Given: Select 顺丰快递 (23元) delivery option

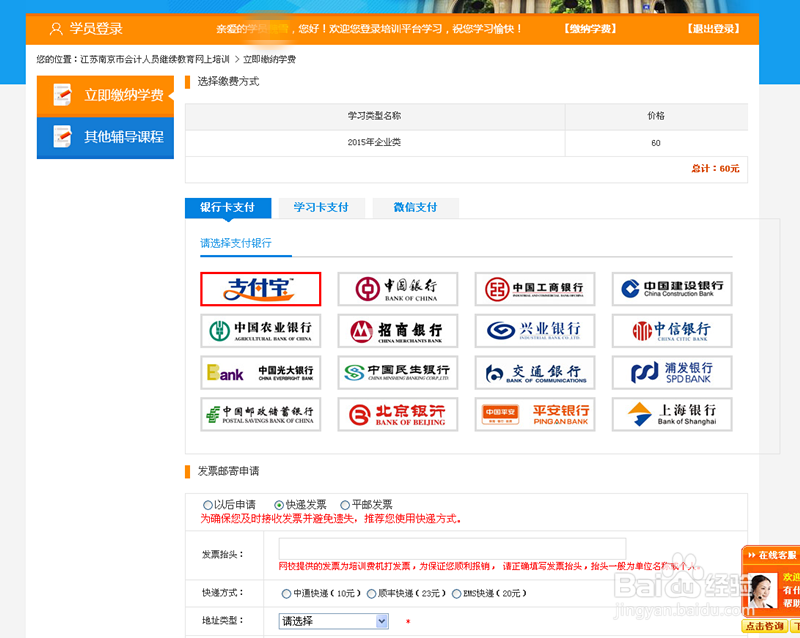Looking at the screenshot, I should click(371, 594).
